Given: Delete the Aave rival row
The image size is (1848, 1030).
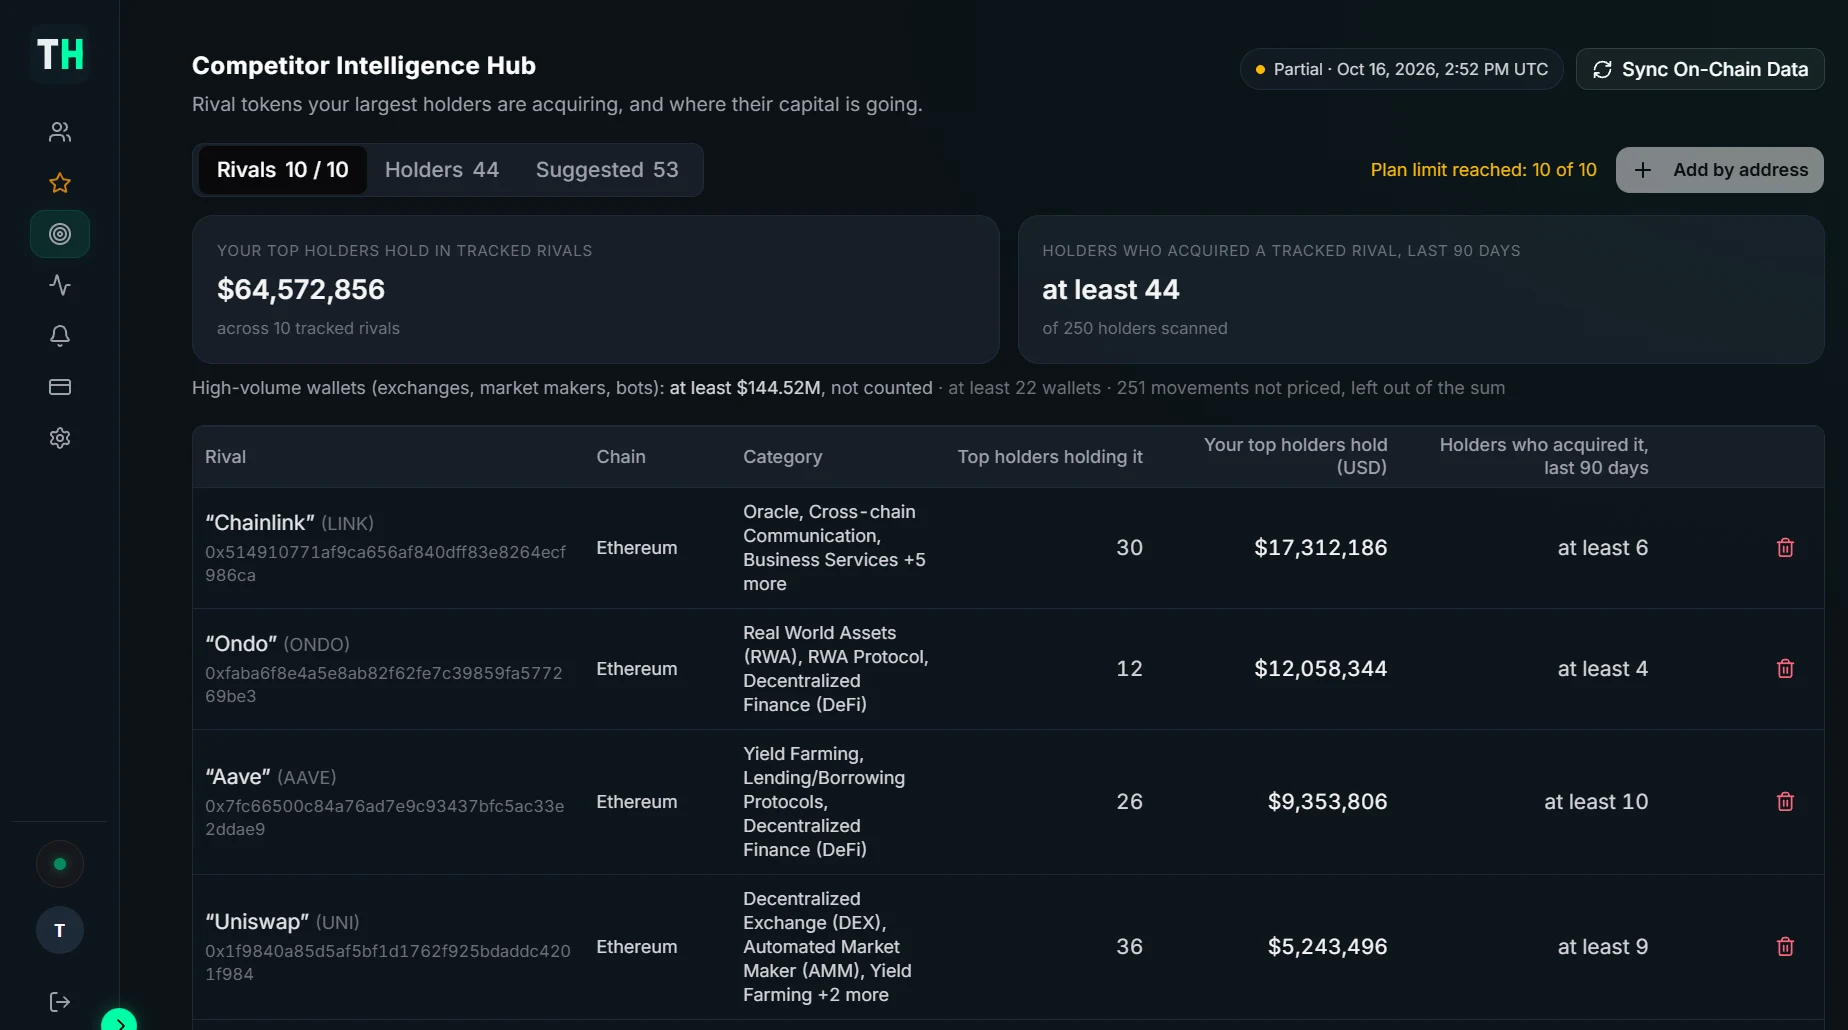Looking at the screenshot, I should 1785,802.
